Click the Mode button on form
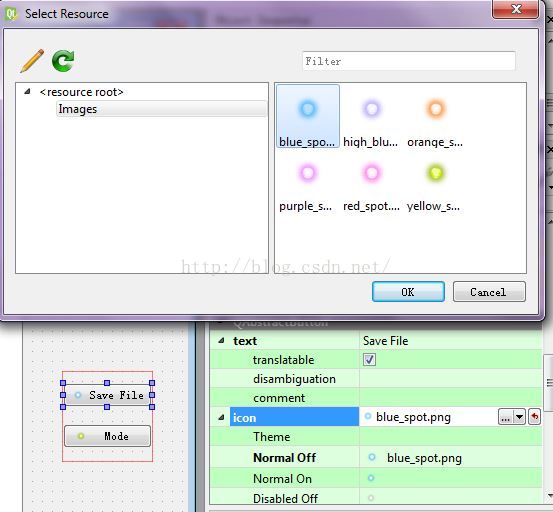 (107, 436)
